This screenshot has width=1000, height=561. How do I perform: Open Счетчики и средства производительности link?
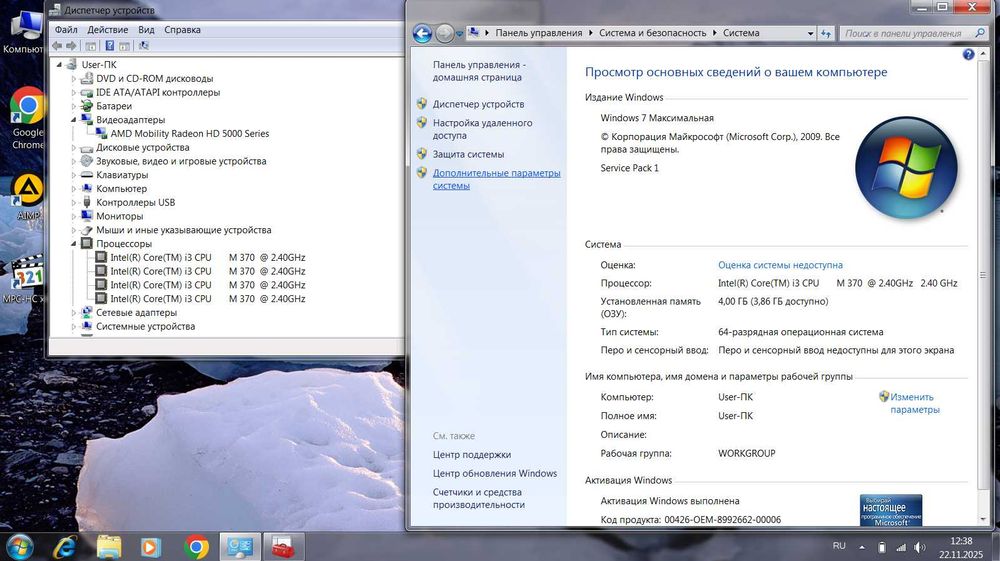pos(479,498)
